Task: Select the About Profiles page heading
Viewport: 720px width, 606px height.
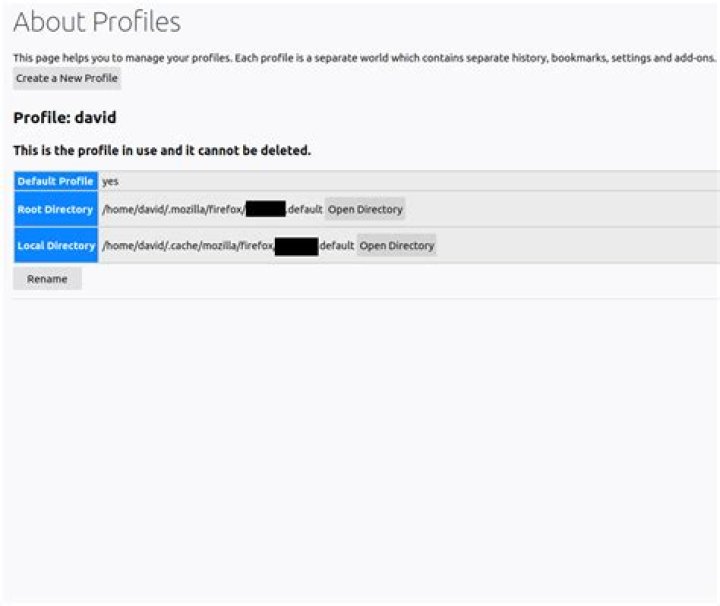Action: [x=97, y=22]
